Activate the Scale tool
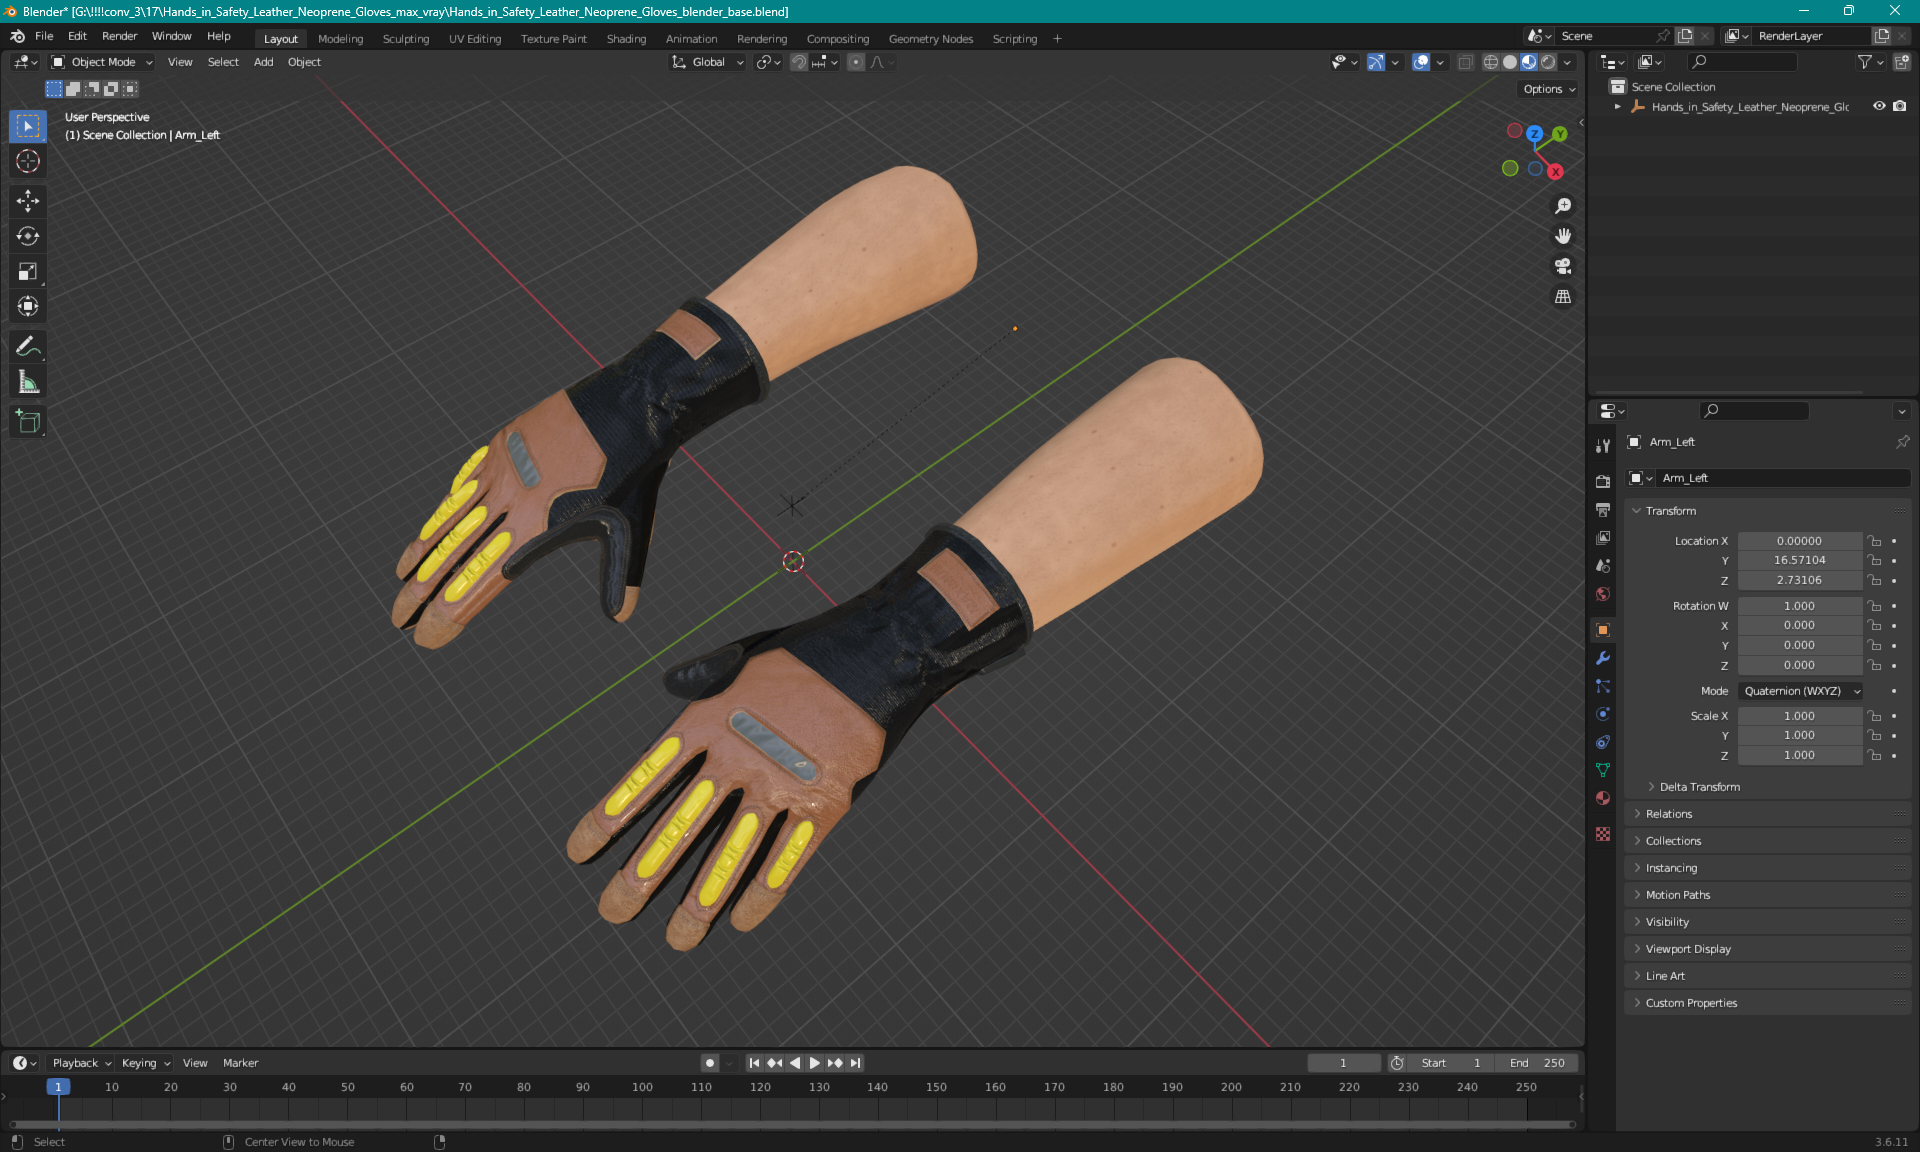The height and width of the screenshot is (1152, 1920). coord(28,271)
